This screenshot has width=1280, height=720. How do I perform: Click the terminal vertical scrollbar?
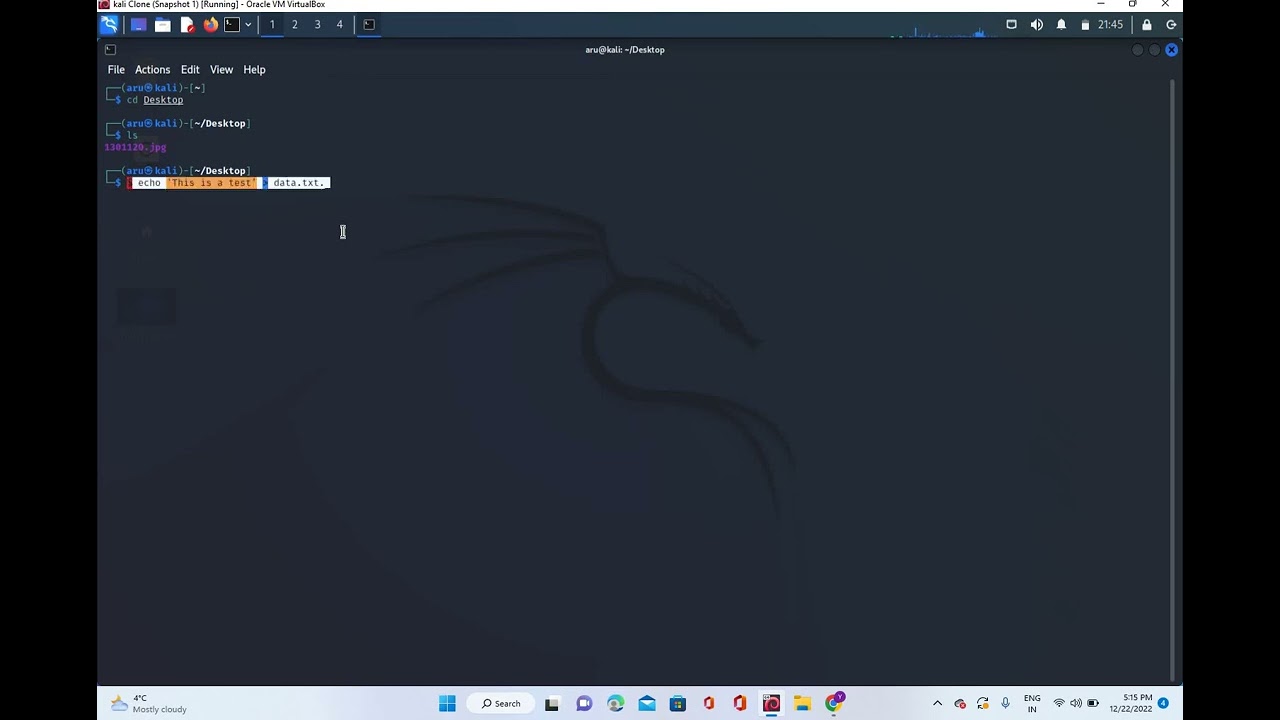[1174, 380]
